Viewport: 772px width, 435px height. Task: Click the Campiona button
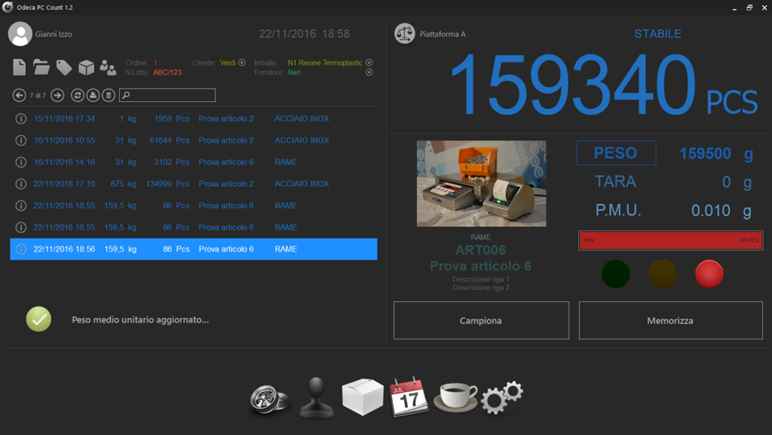tap(481, 320)
